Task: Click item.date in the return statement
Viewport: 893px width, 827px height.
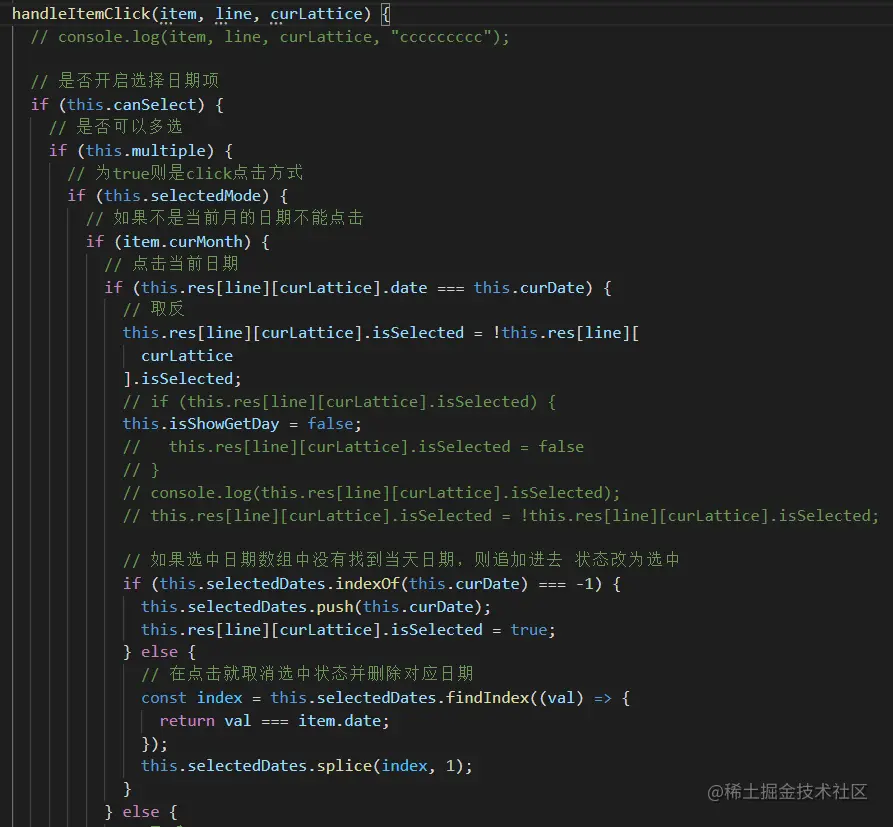Action: point(339,721)
